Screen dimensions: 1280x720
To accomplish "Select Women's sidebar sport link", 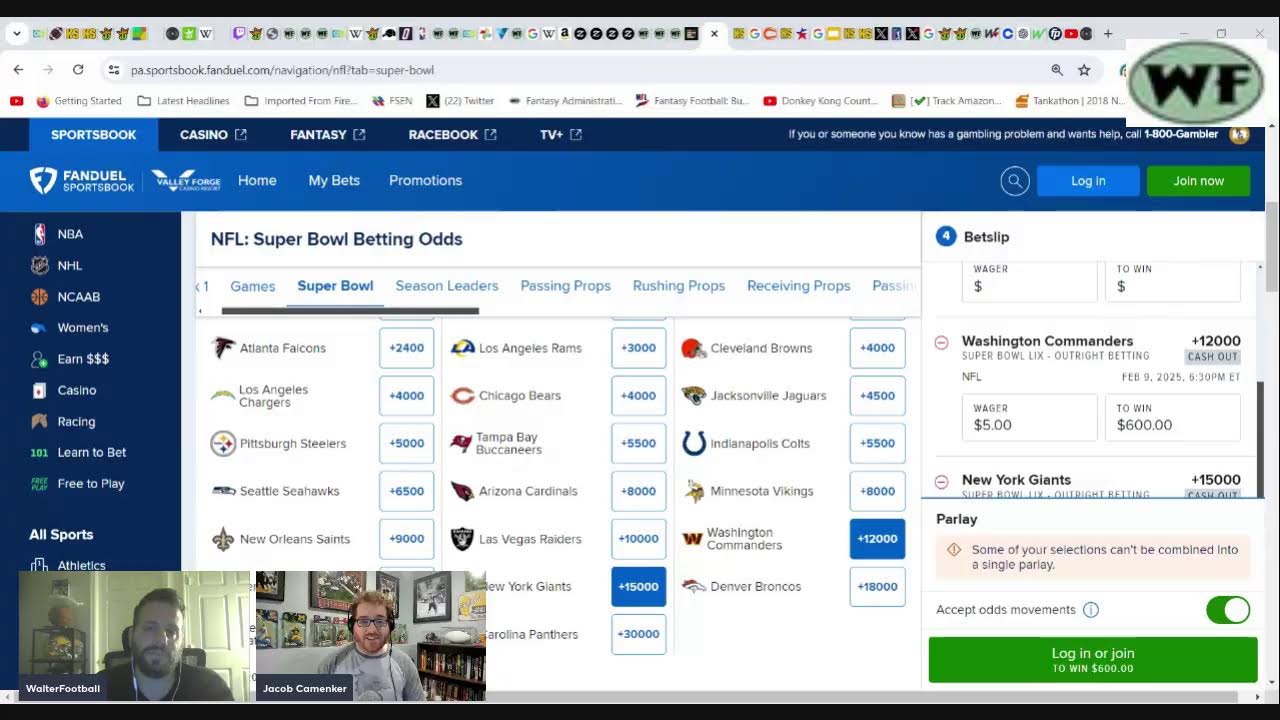I will (x=83, y=328).
